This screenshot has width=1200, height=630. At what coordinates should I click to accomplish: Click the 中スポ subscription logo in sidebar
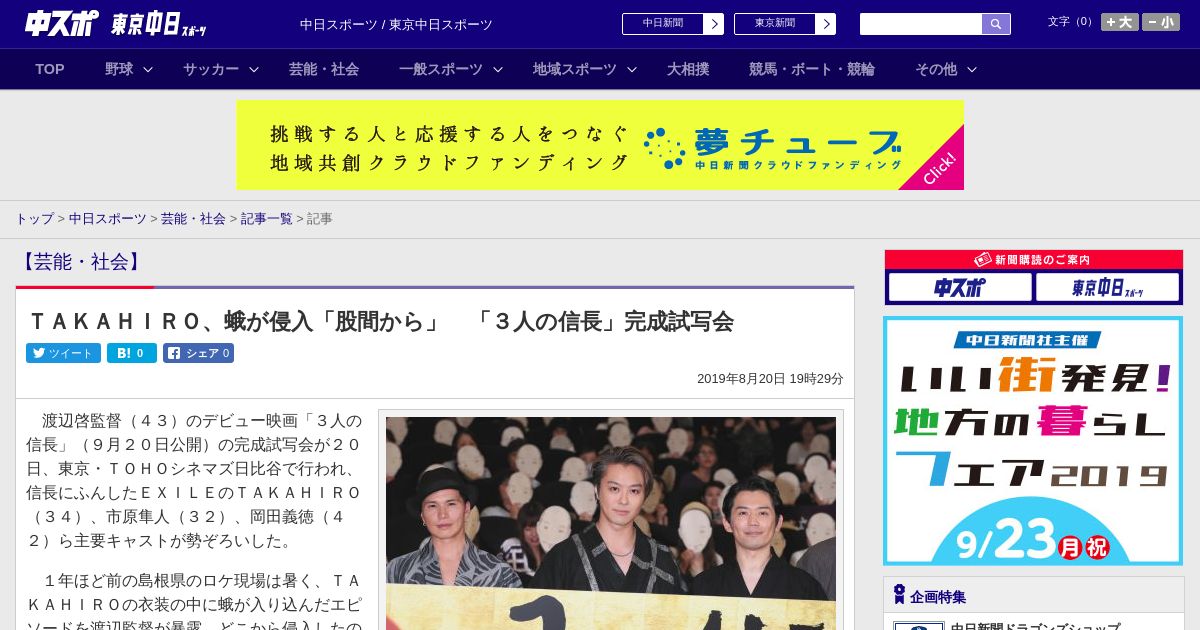click(x=960, y=287)
